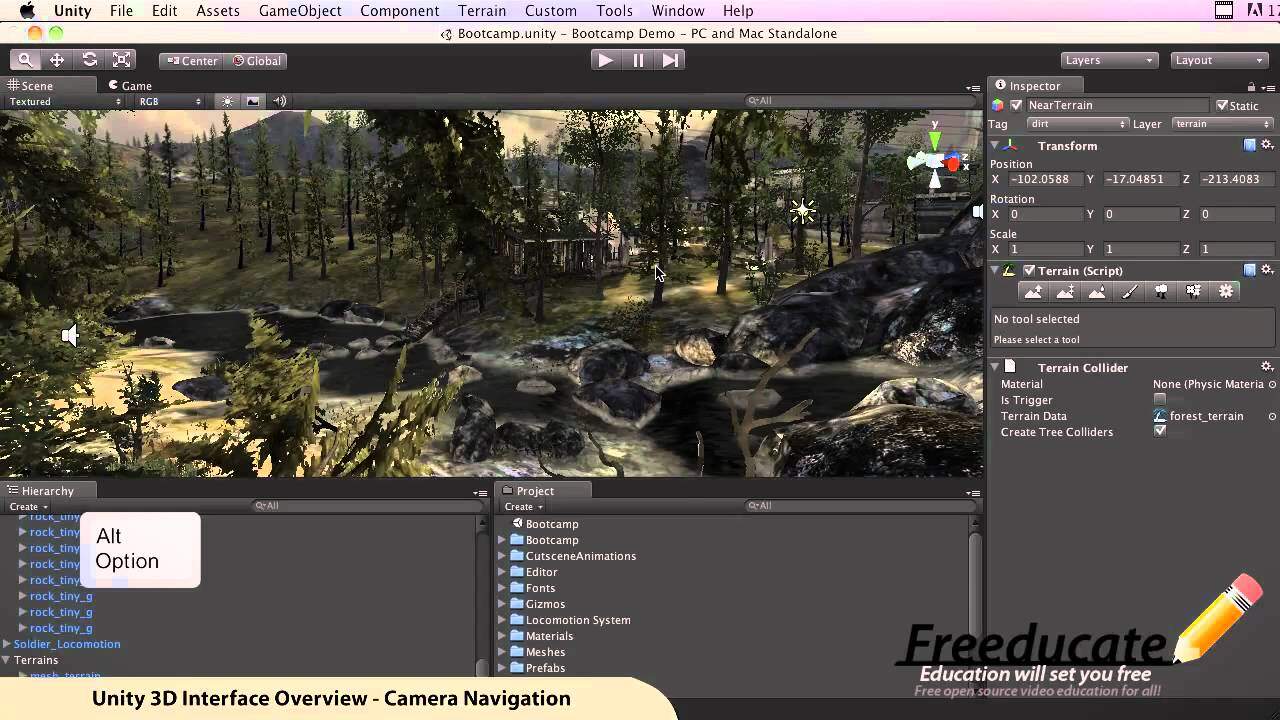Screen dimensions: 1280x720
Task: Toggle scene lighting sun icon
Action: 227,101
